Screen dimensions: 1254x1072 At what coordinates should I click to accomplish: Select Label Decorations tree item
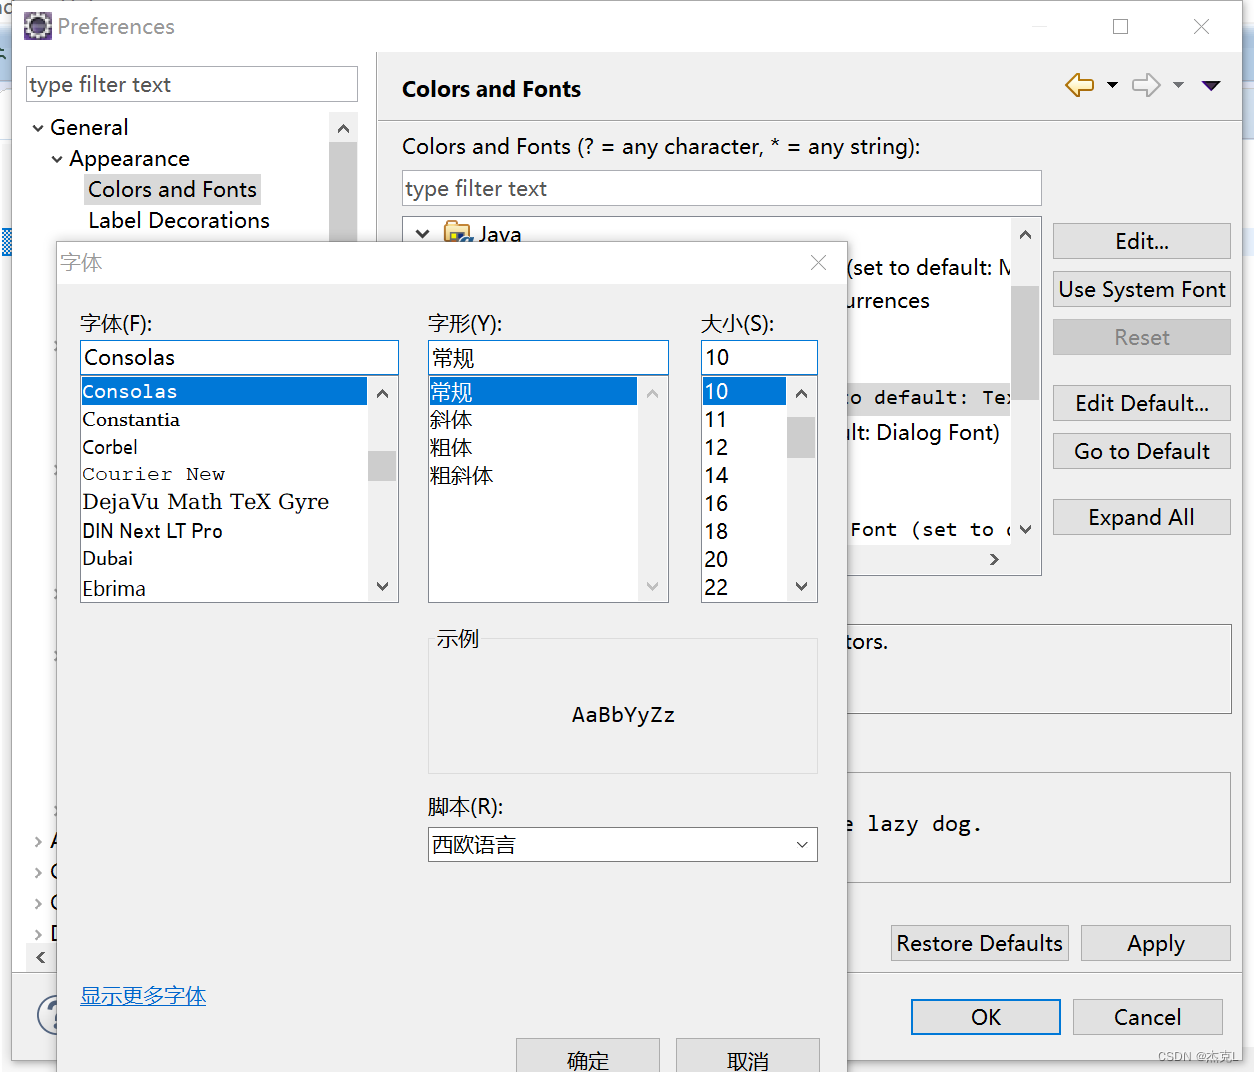[x=179, y=221]
